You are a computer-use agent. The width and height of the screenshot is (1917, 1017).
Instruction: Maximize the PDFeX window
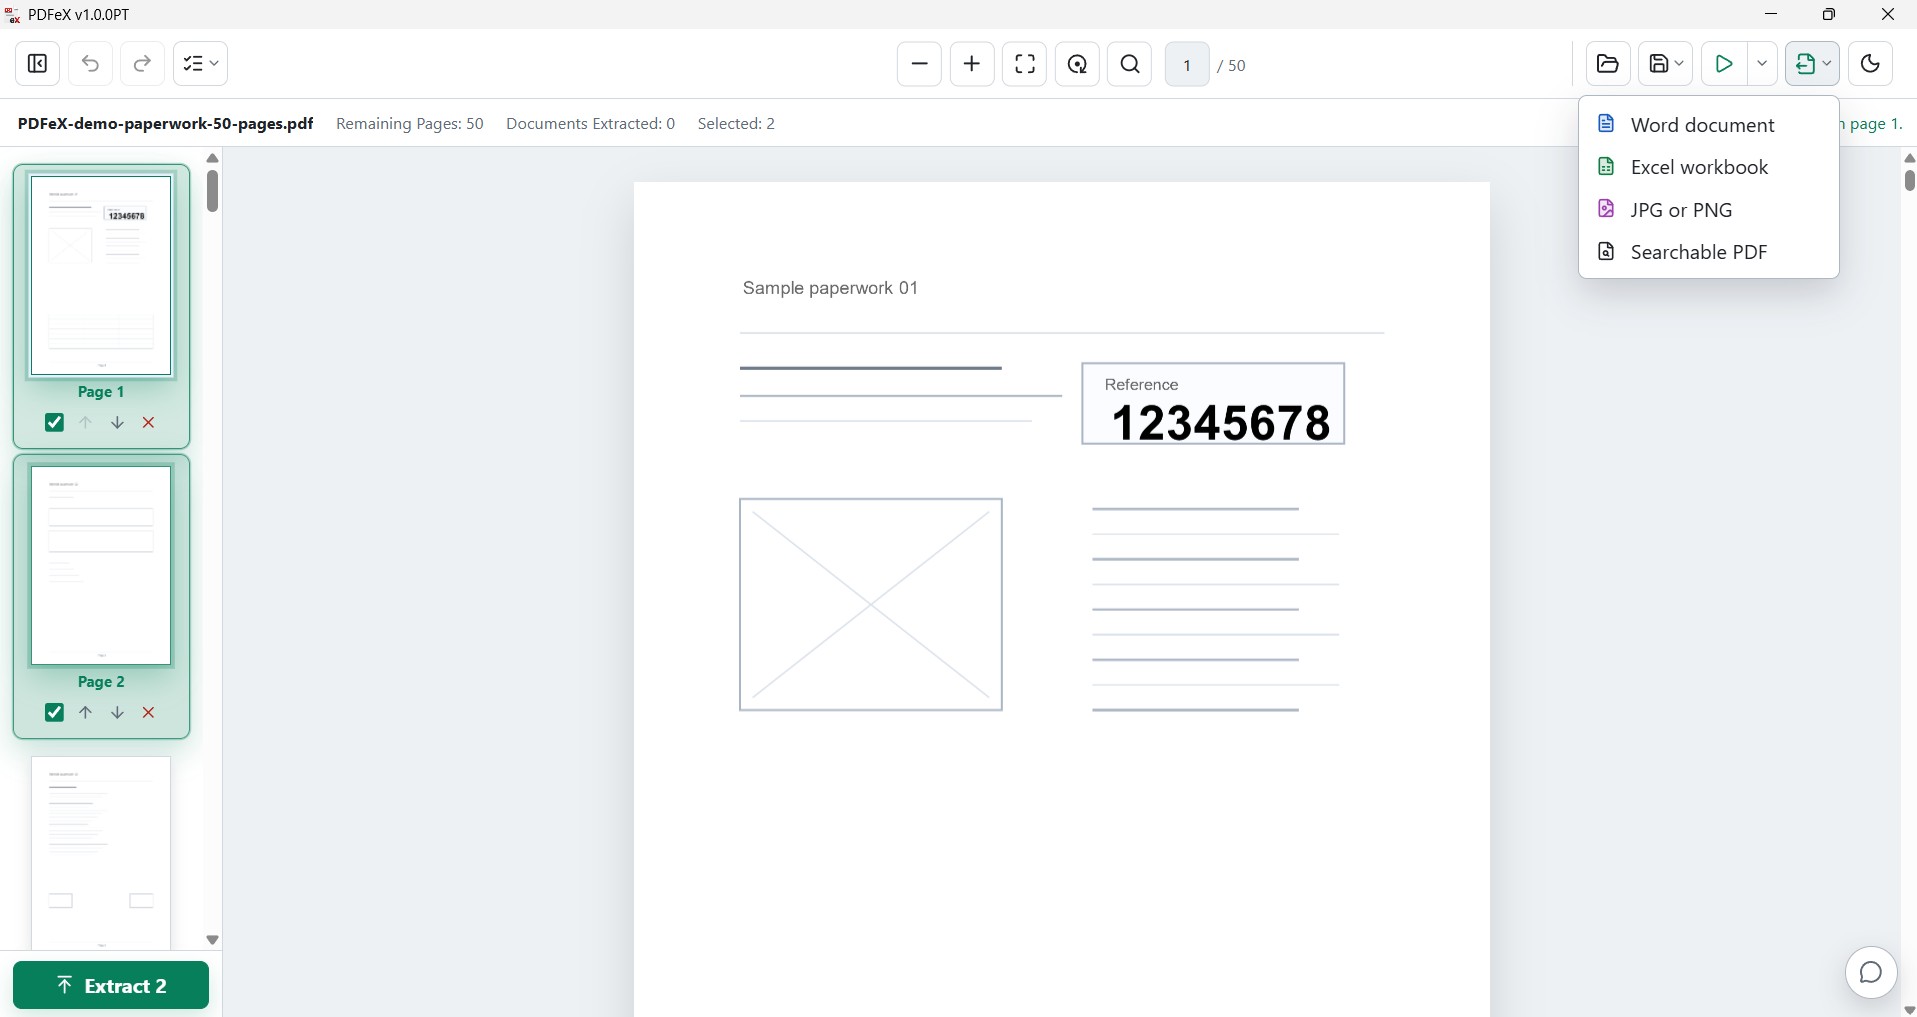pos(1829,14)
